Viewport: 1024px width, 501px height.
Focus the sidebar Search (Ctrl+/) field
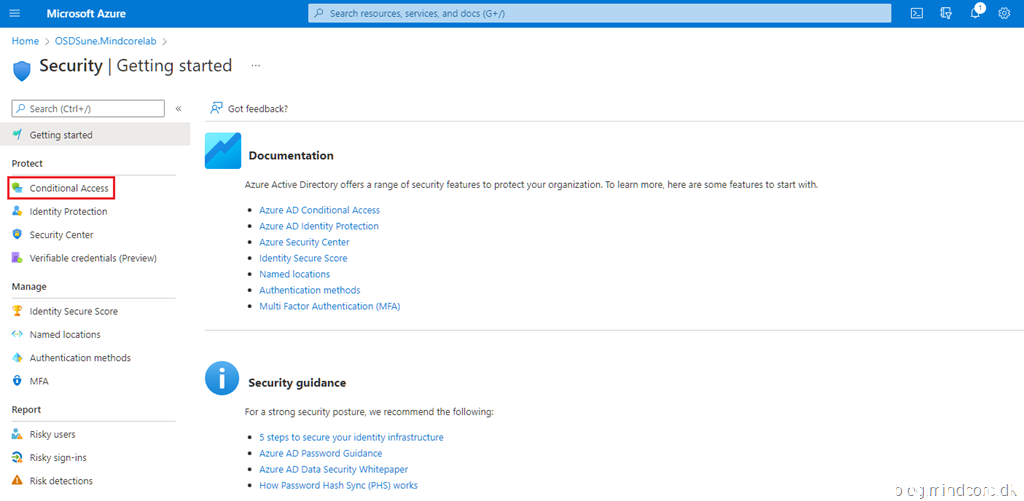tap(90, 108)
